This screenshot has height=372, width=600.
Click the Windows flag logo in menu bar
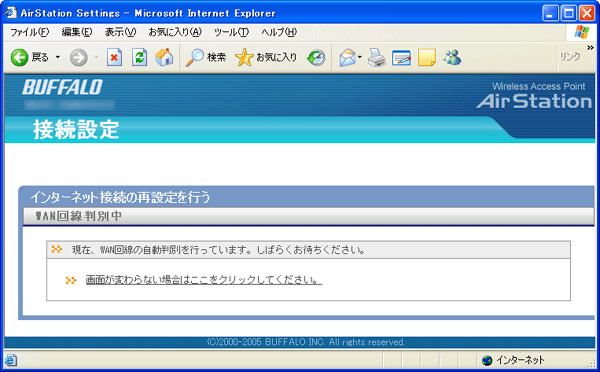(x=582, y=33)
